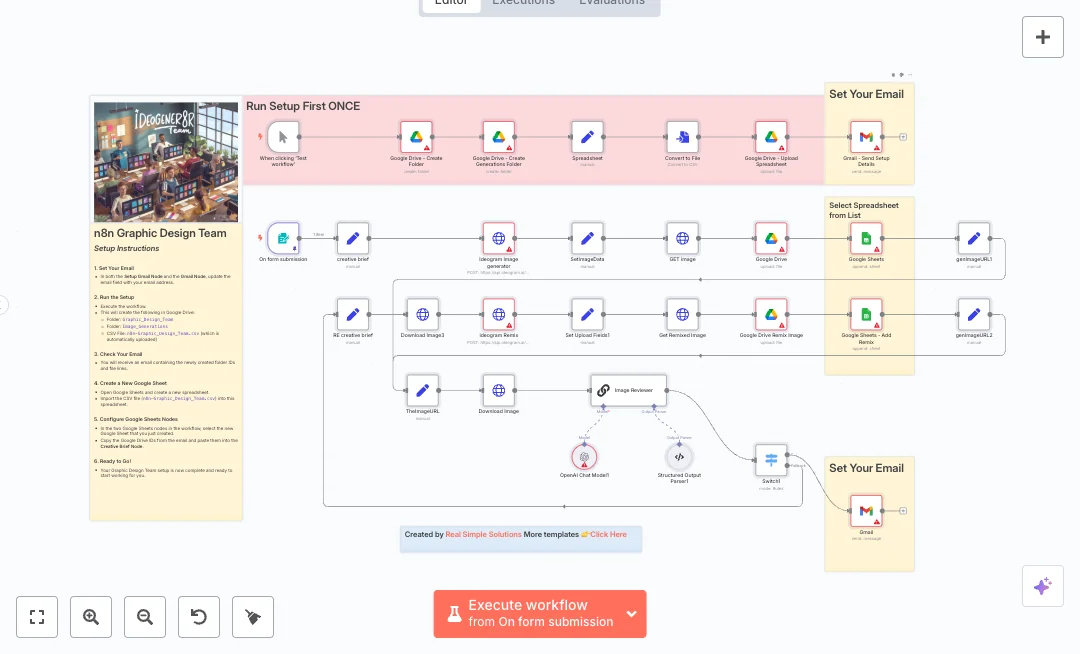Viewport: 1080px width, 654px height.
Task: Select the OpenAI Chat Model1 node
Action: (584, 456)
